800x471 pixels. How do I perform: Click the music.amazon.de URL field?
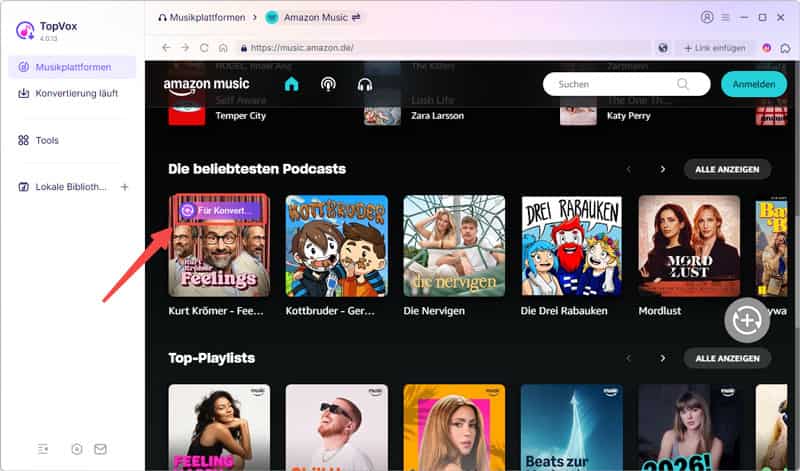pos(444,47)
